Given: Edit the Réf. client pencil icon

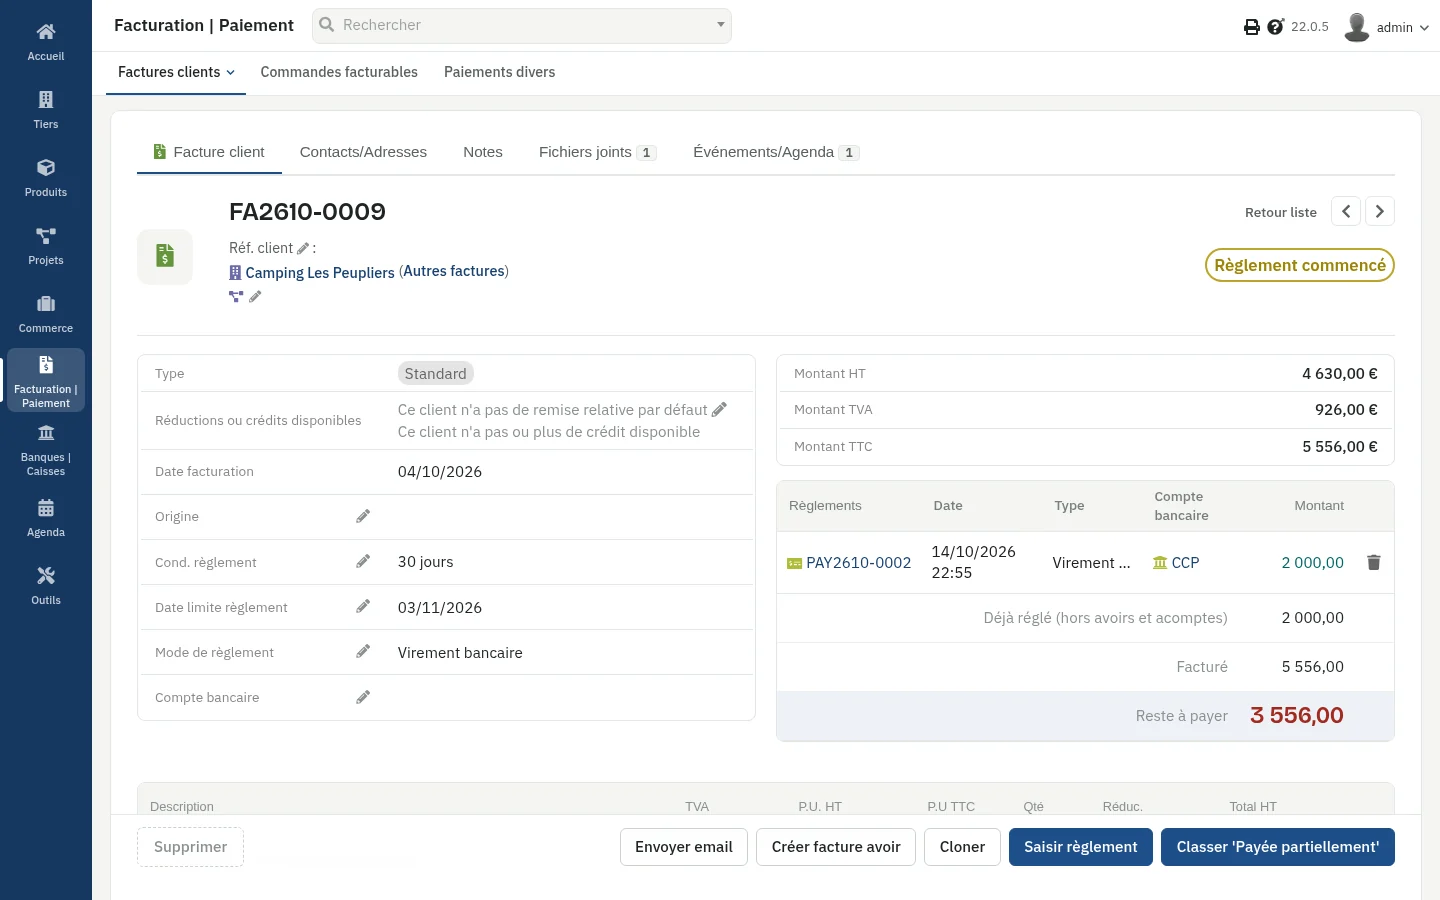Looking at the screenshot, I should click(x=303, y=248).
